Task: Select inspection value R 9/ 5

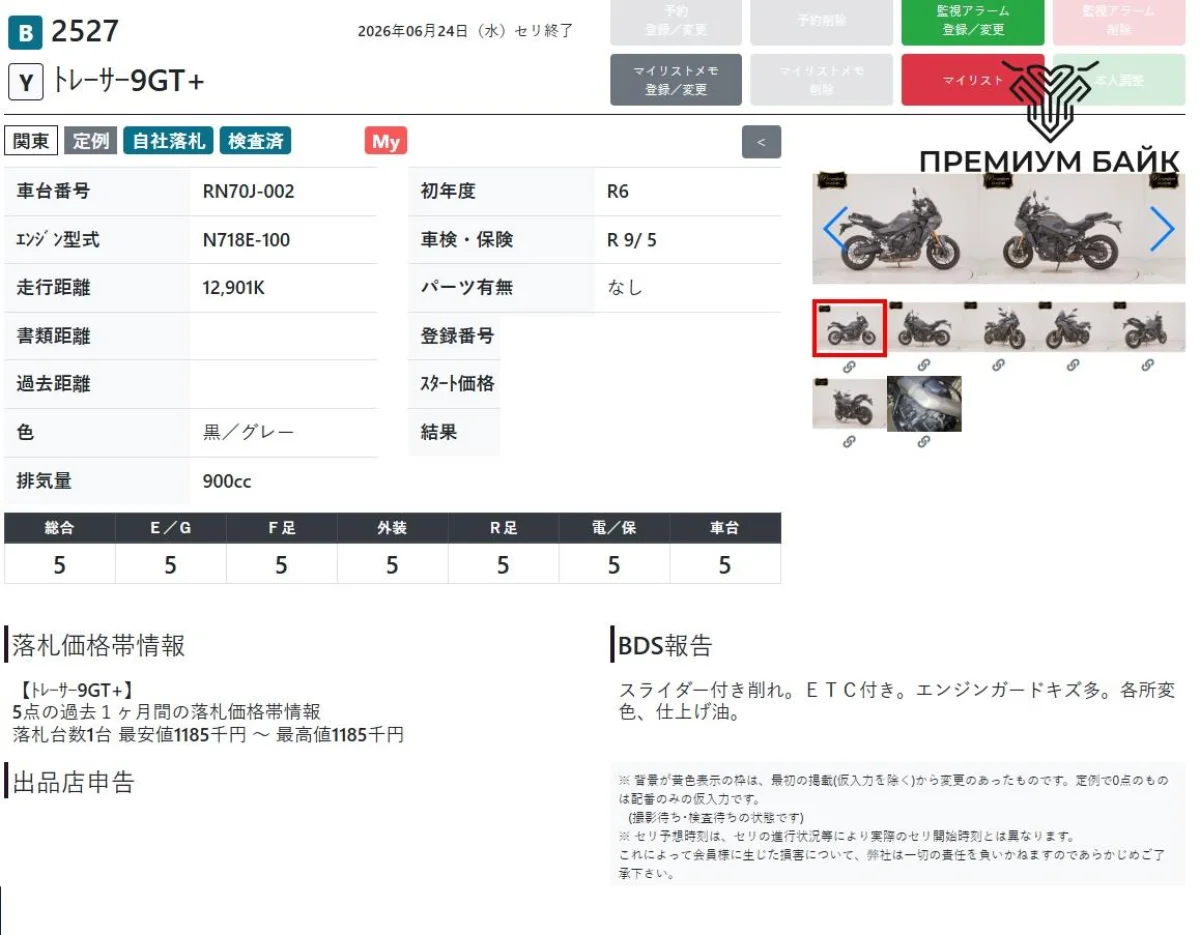Action: tap(632, 240)
